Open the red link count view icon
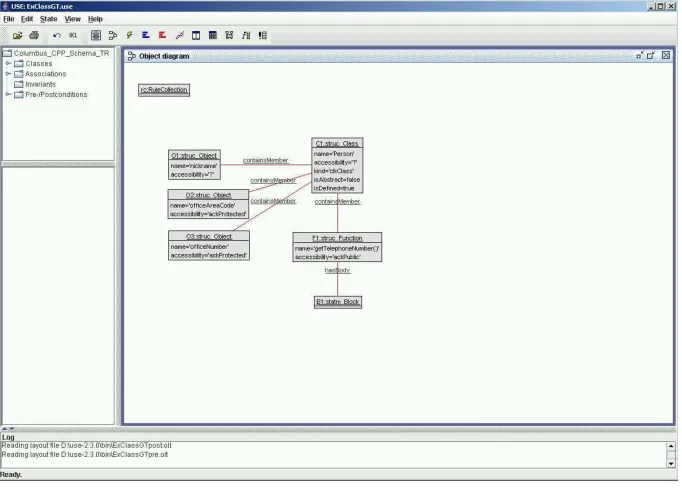Screen dimensions: 682x488 tap(162, 35)
